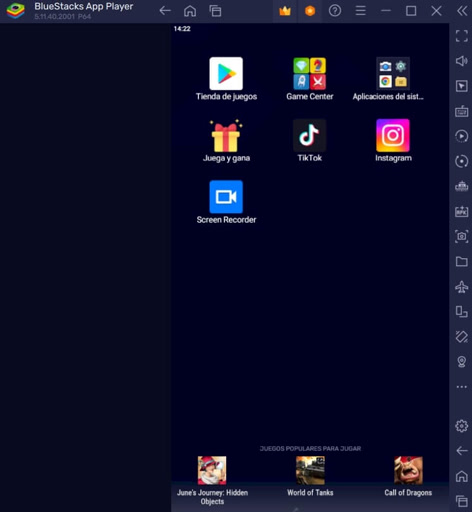This screenshot has width=472, height=512.
Task: Open the set location pin icon
Action: (x=462, y=362)
